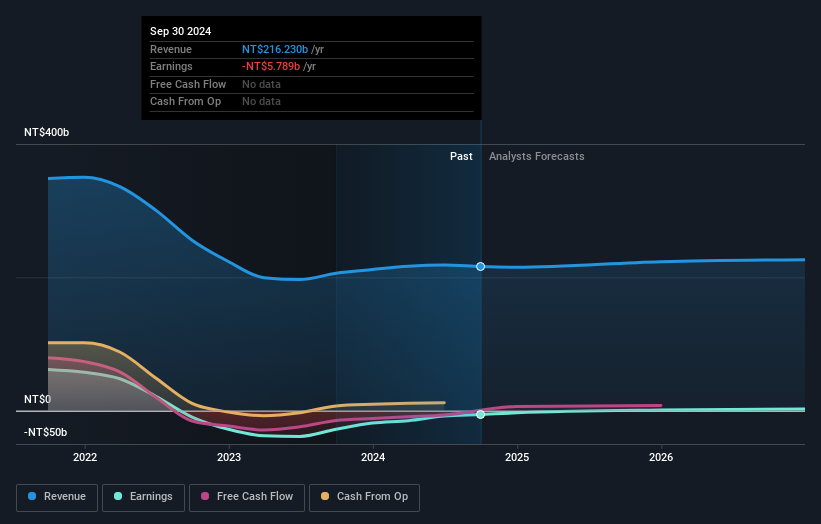Viewport: 821px width, 524px height.
Task: Click the teal Earnings legend dot
Action: coord(118,496)
